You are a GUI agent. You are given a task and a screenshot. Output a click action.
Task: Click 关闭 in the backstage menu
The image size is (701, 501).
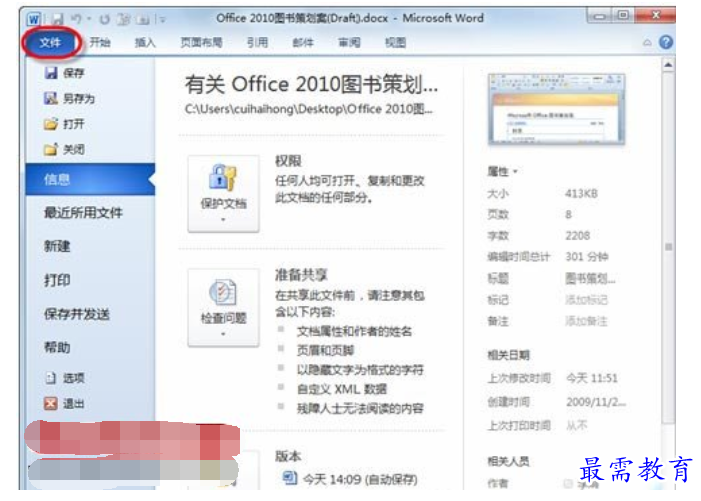coord(65,149)
